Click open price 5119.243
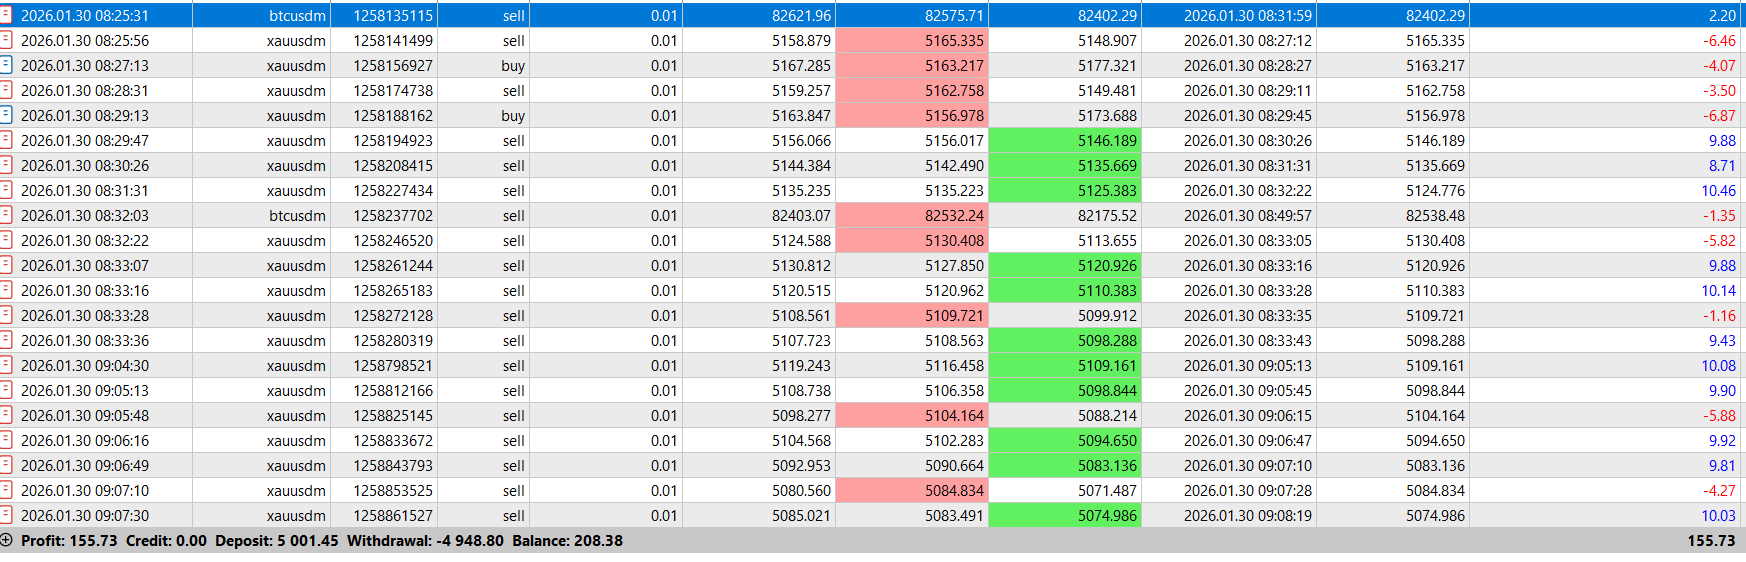The height and width of the screenshot is (562, 1746). 801,366
